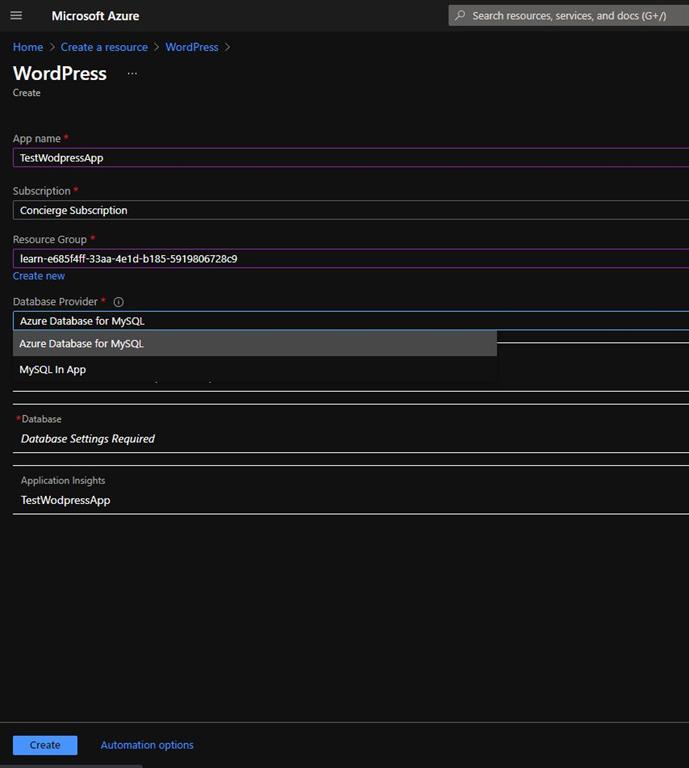Click the blue Create button
The width and height of the screenshot is (689, 768).
45,745
